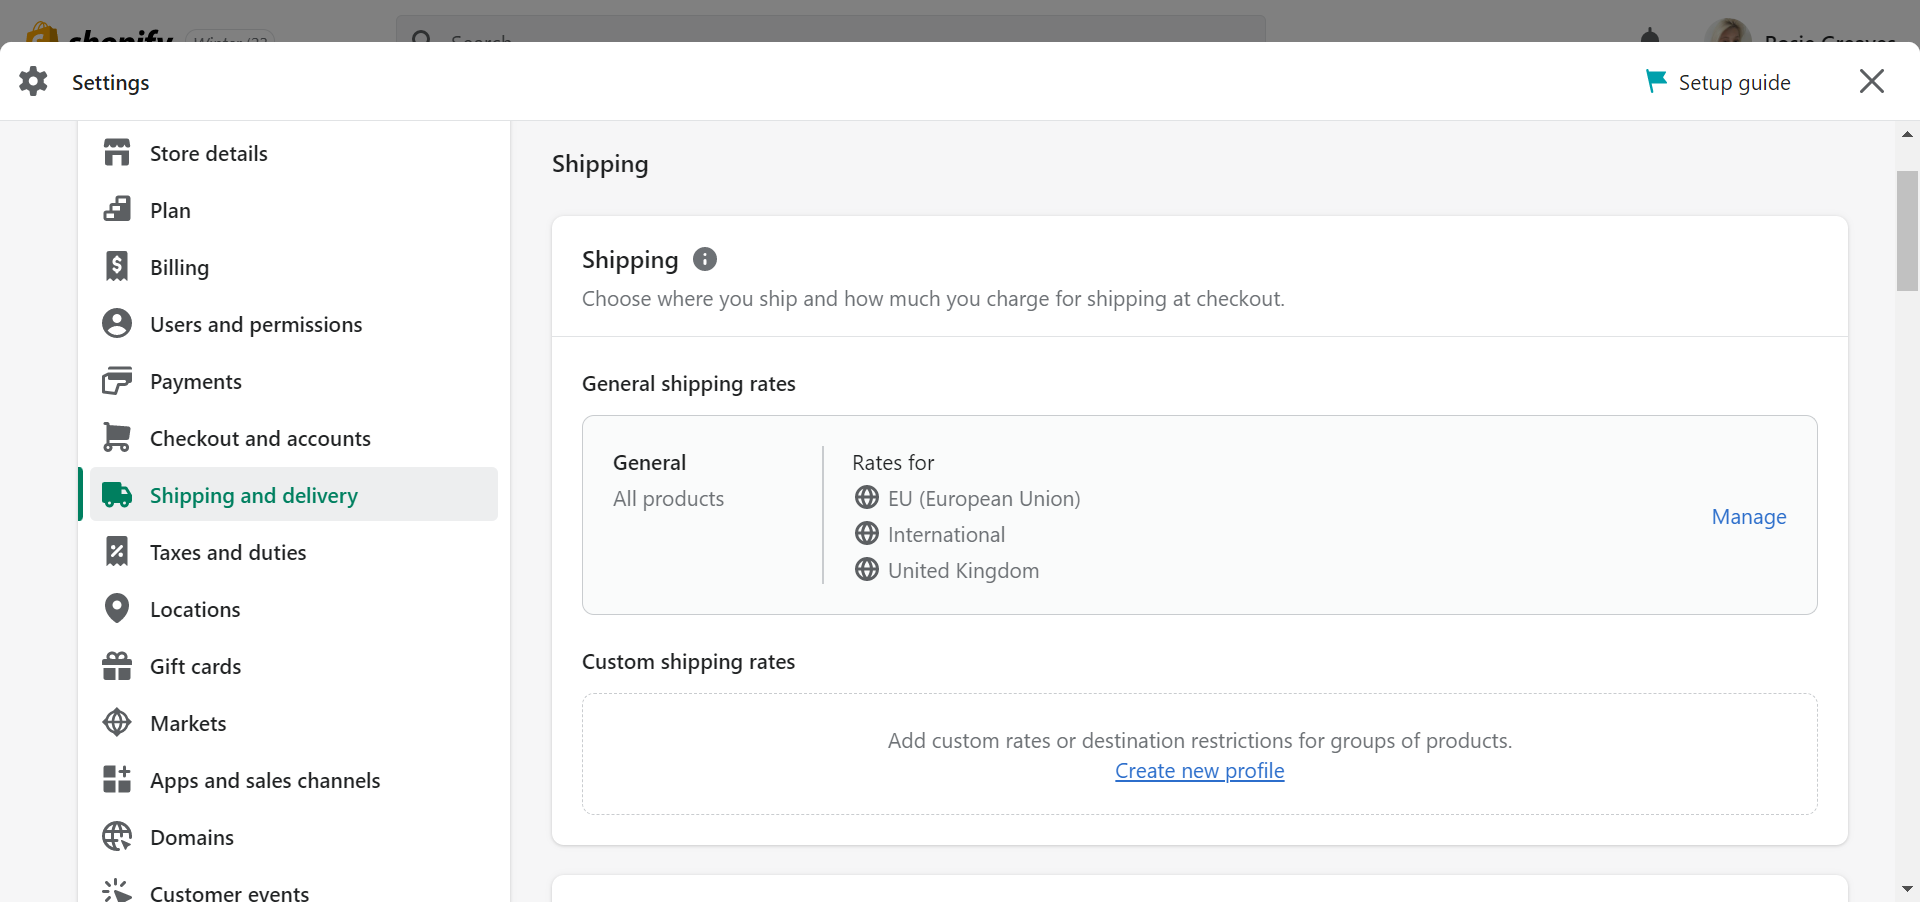Select the Payments card icon
Screen dimensions: 1920x902
click(117, 380)
